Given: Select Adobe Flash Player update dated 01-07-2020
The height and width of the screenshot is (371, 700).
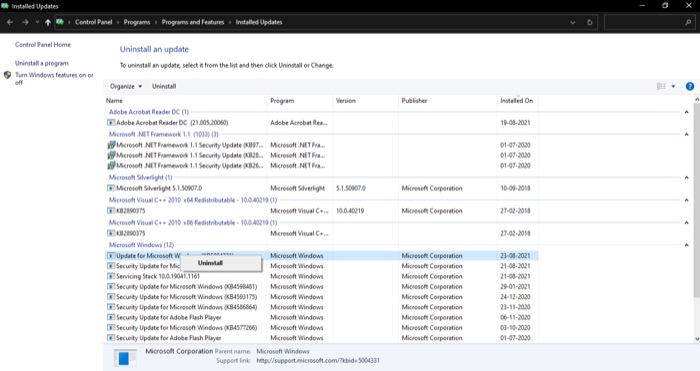Looking at the screenshot, I should point(321,338).
